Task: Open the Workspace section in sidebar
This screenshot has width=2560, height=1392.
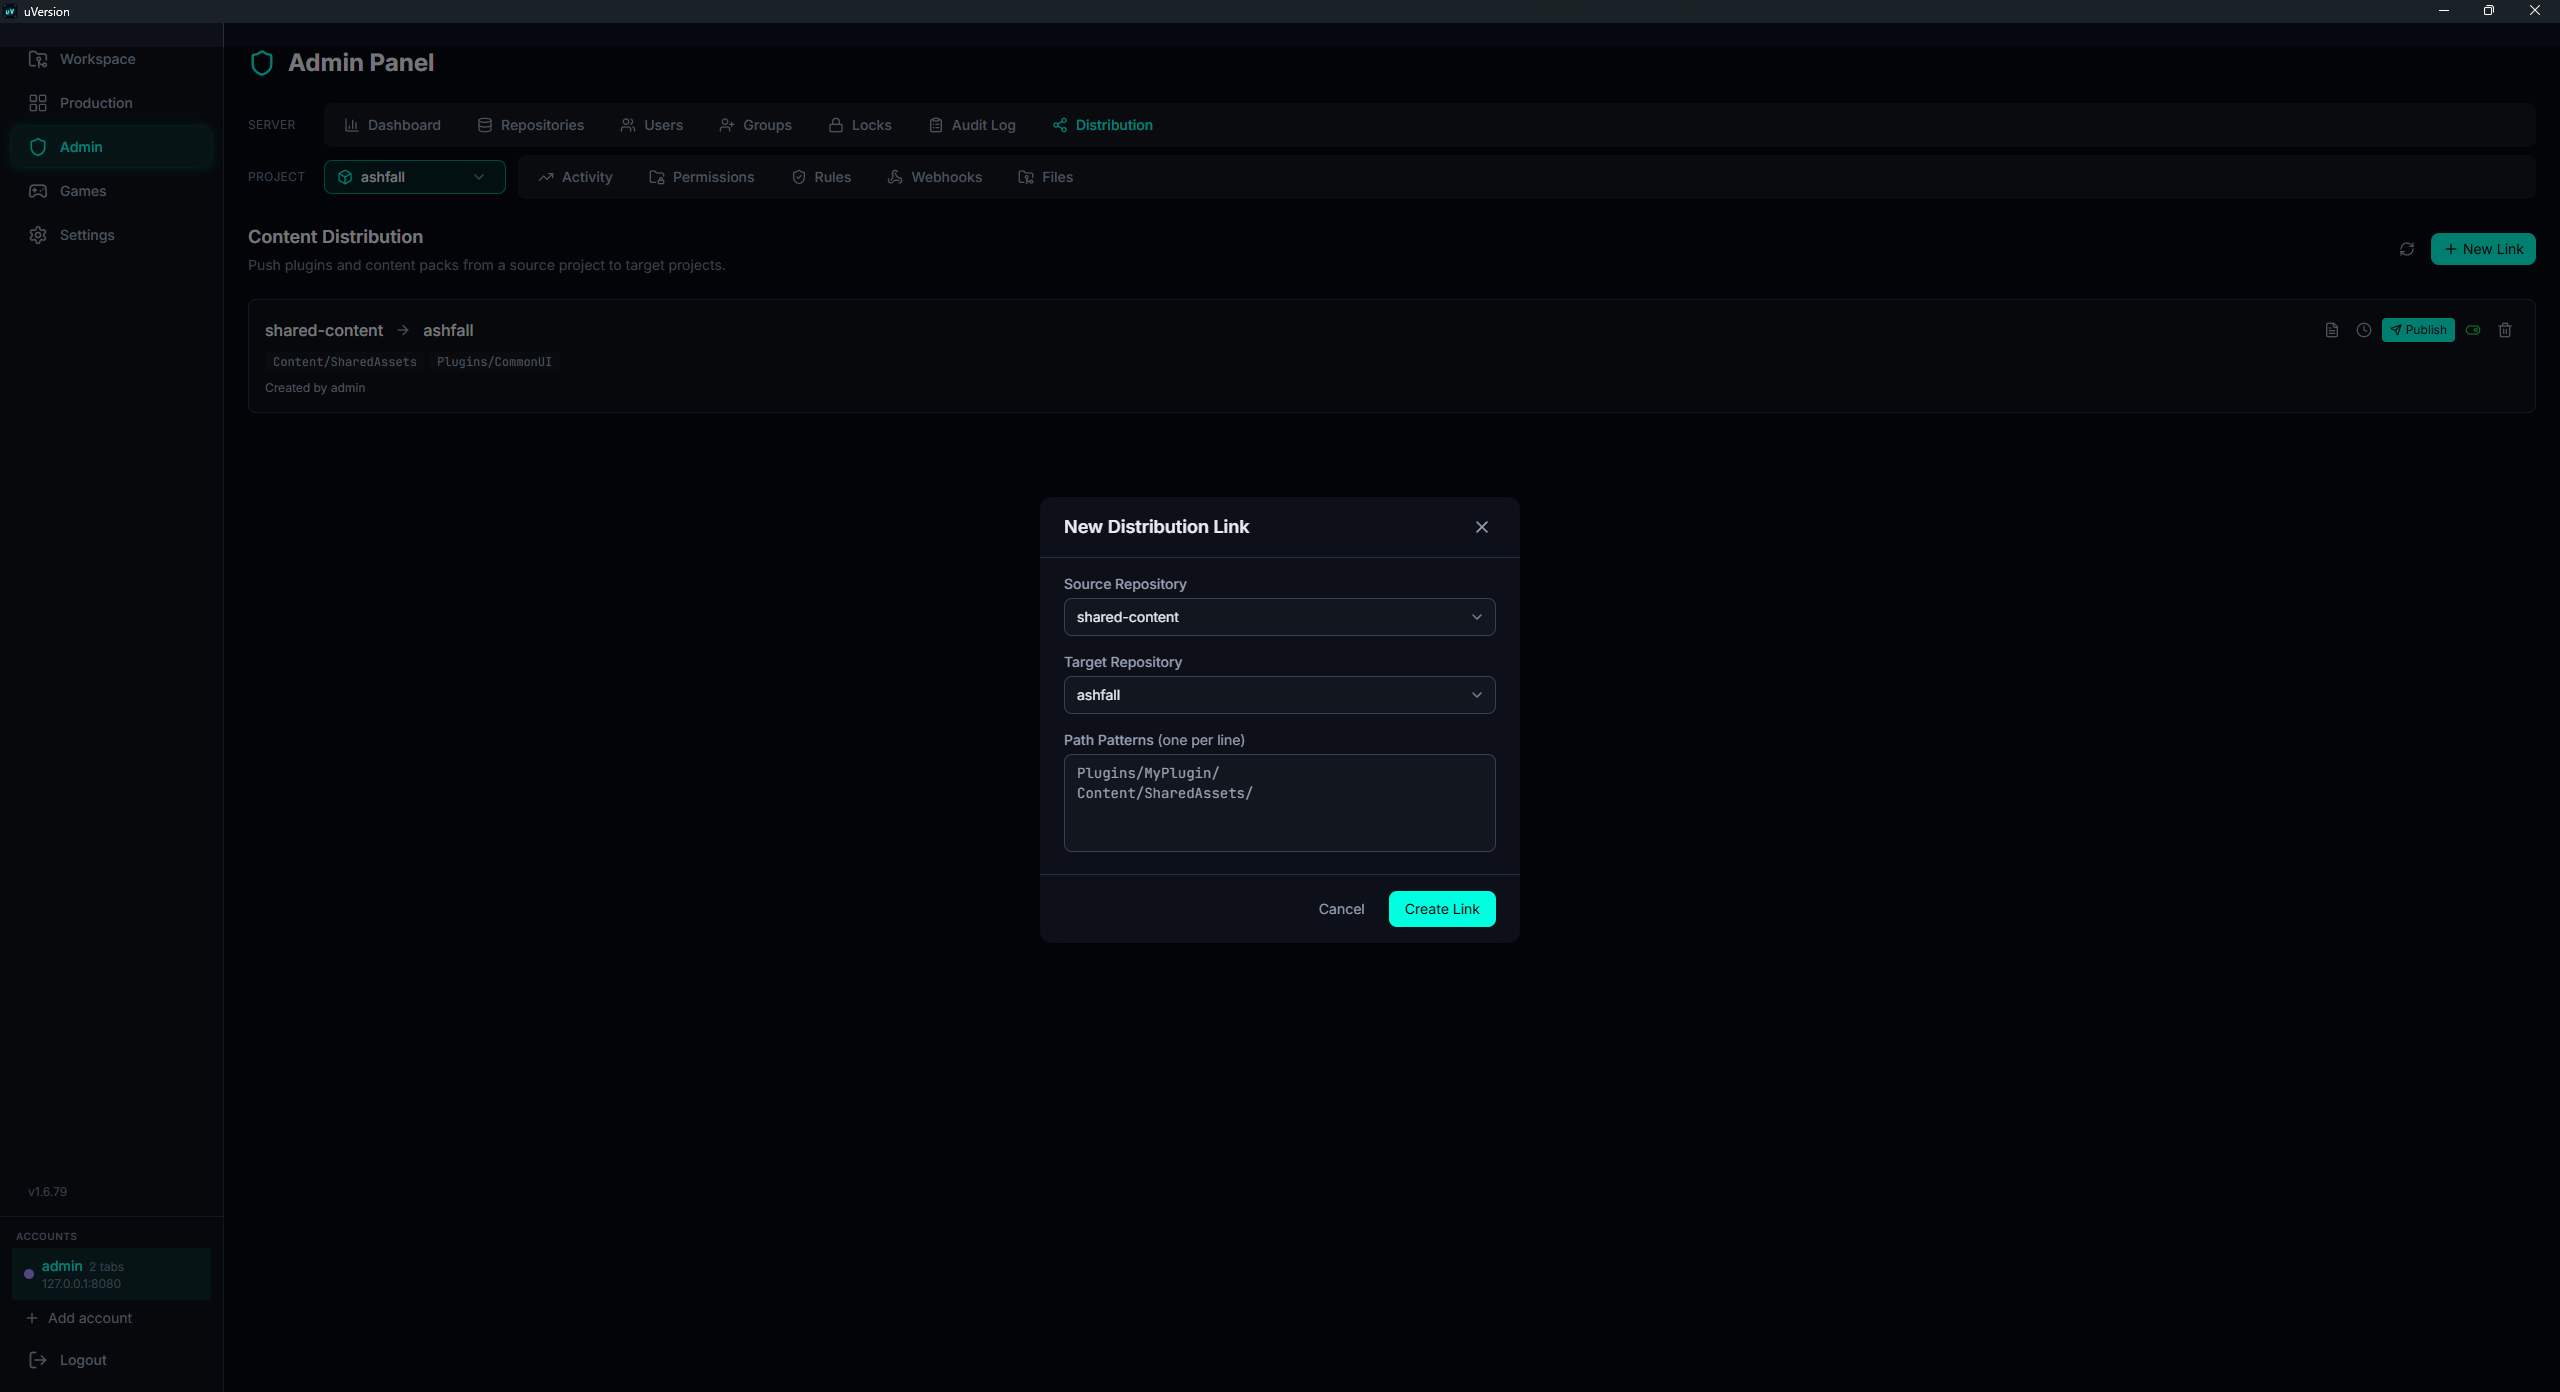Action: [111, 59]
